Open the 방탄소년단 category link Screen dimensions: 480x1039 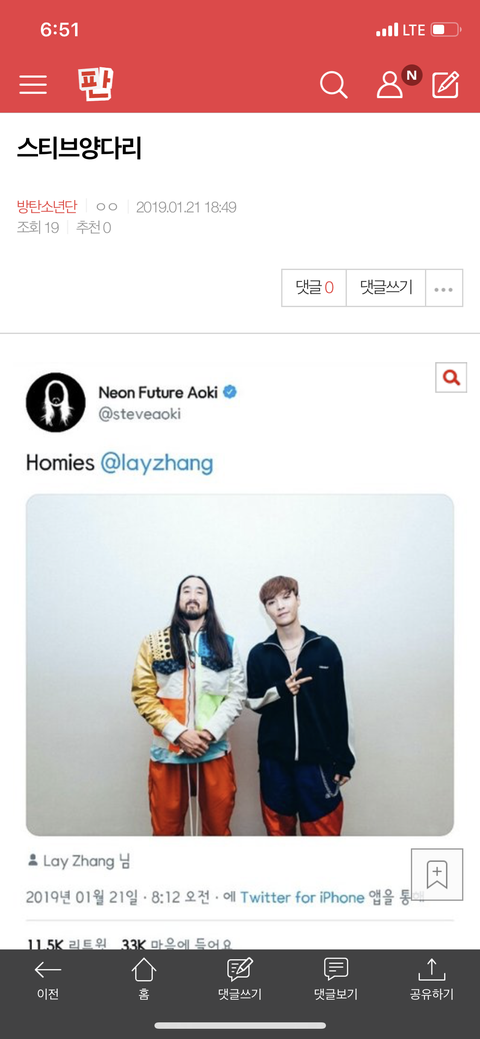click(47, 207)
